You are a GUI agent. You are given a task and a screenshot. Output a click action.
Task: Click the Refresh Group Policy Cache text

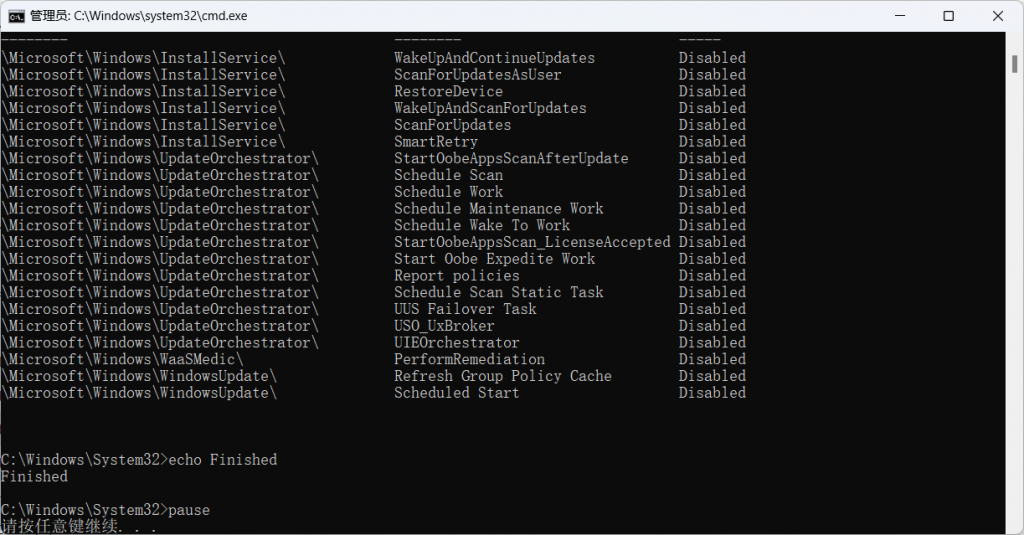(503, 376)
